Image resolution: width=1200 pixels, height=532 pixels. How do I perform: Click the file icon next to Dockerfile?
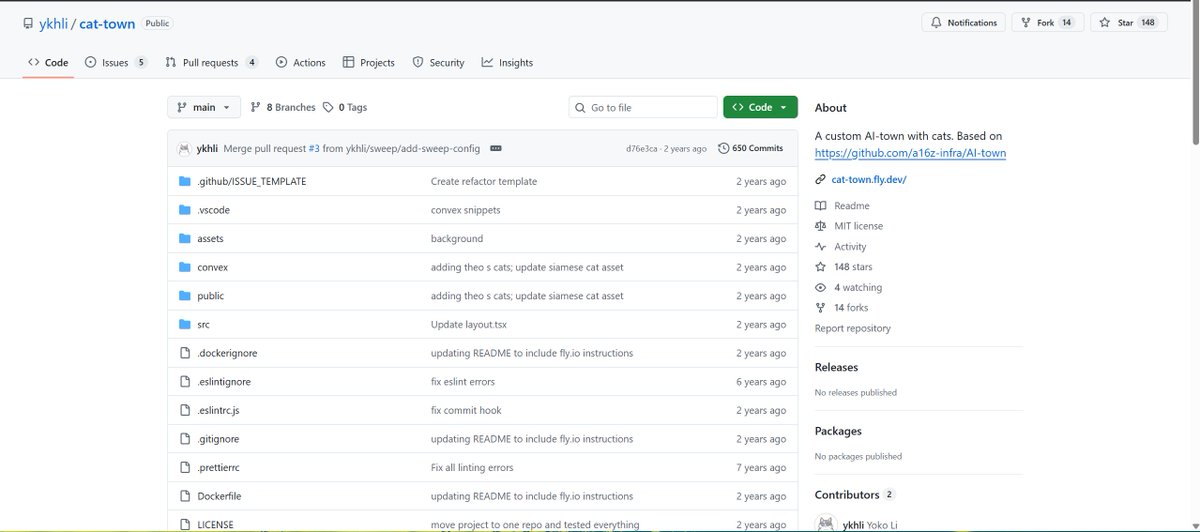[184, 496]
